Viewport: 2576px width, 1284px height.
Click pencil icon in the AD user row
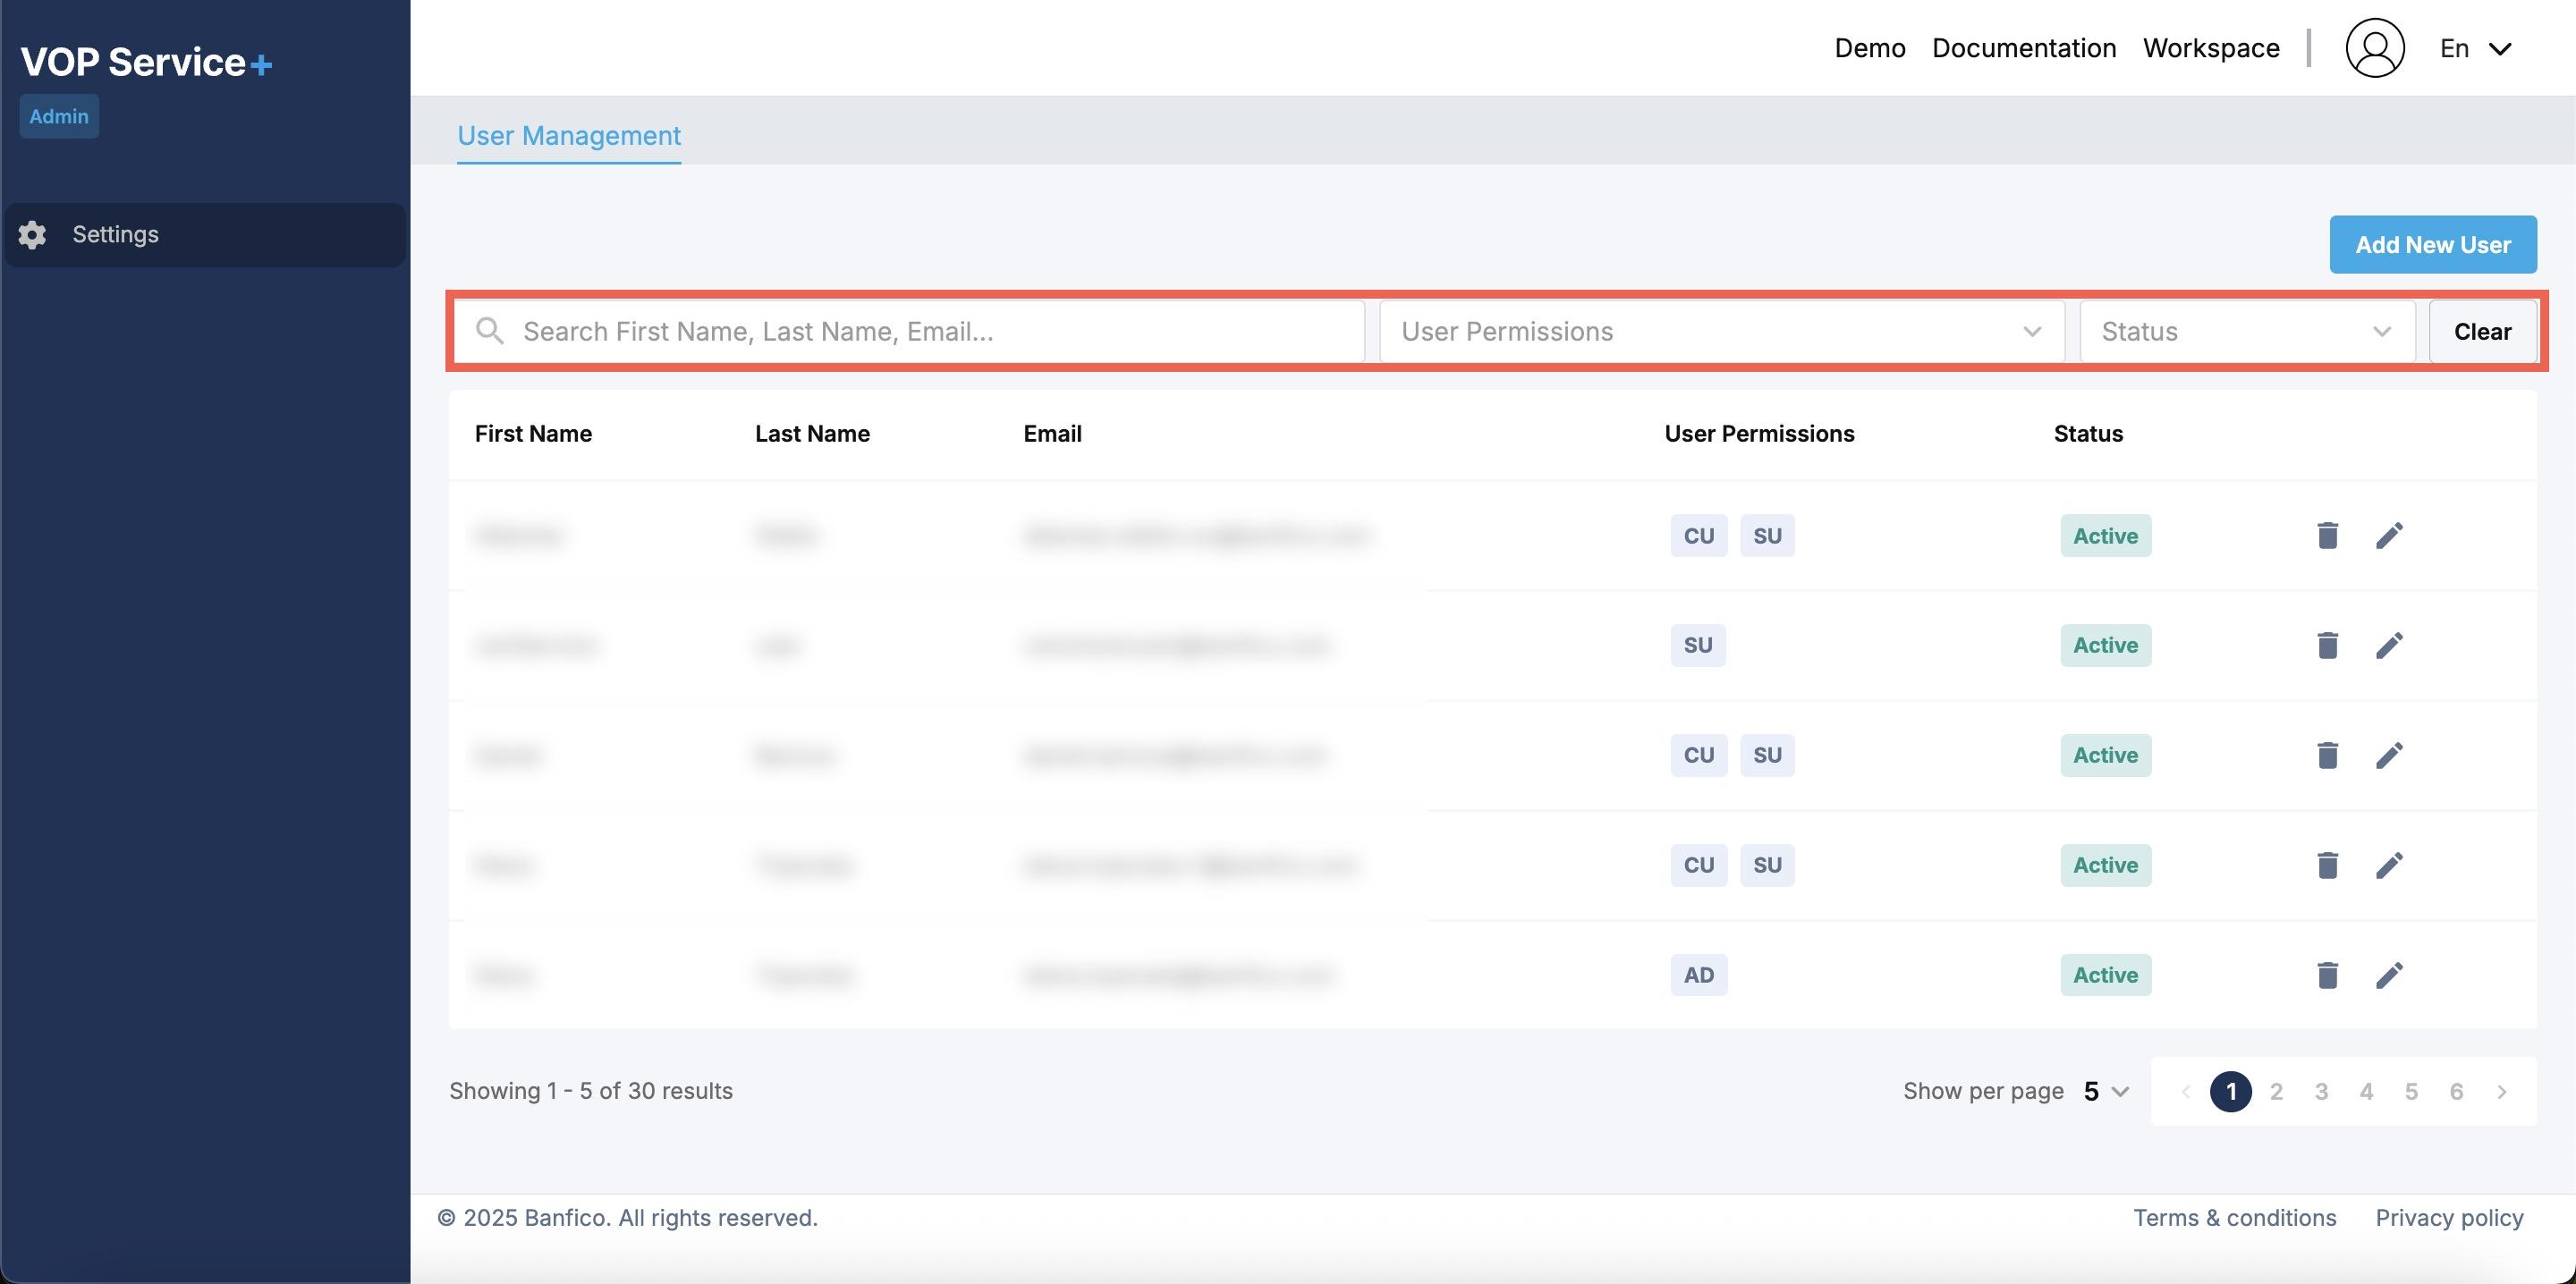coord(2389,975)
